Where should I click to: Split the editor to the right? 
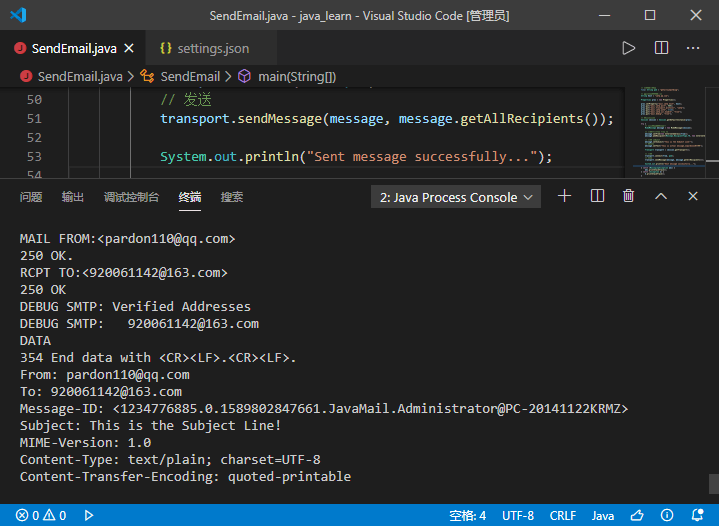point(661,48)
